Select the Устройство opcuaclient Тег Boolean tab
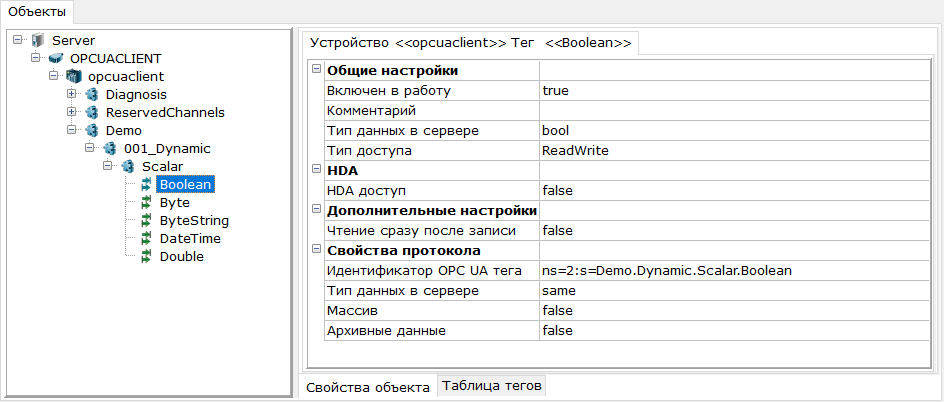The image size is (944, 402). point(470,43)
